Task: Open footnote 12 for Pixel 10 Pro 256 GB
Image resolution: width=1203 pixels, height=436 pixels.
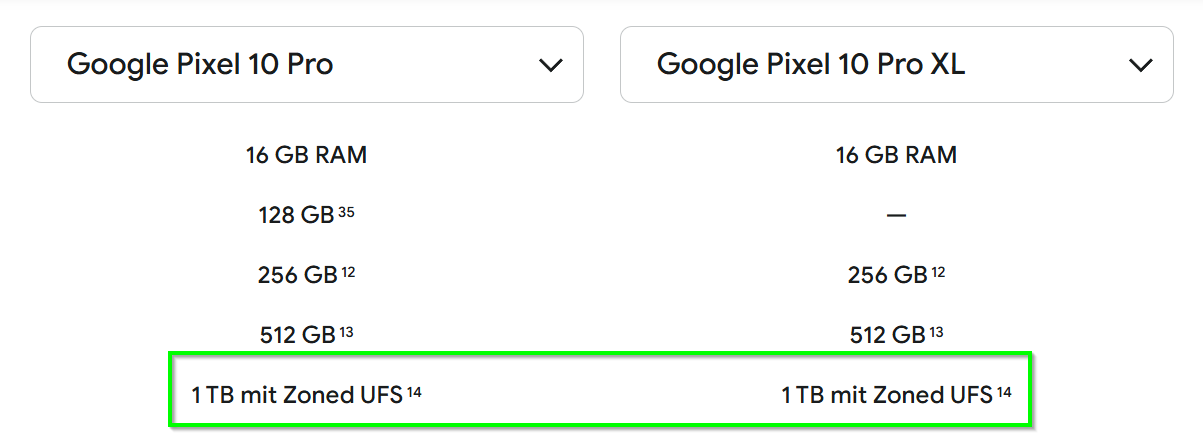Action: point(348,271)
